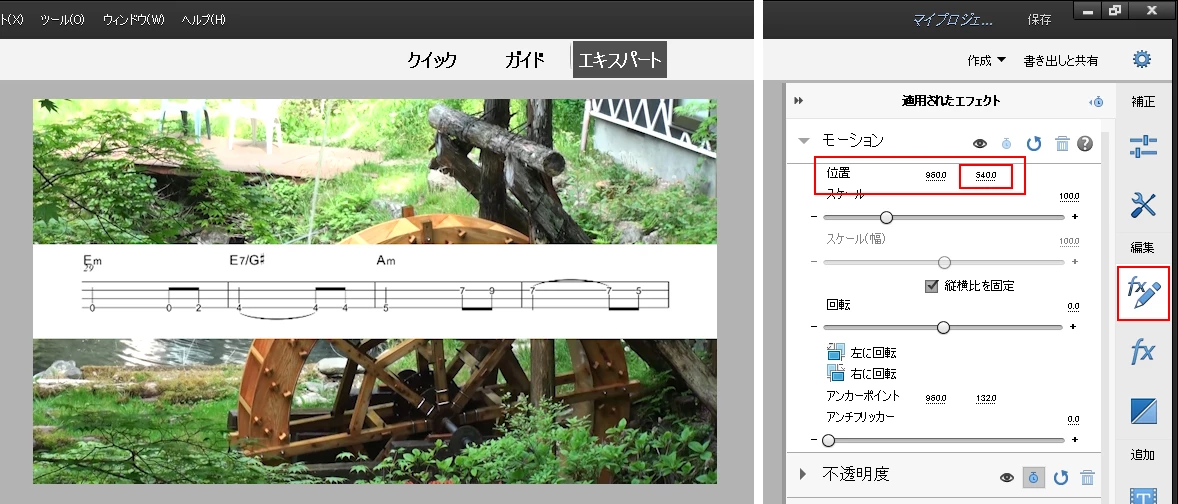Click 編集 label in side panel
This screenshot has width=1178, height=504.
[1143, 247]
